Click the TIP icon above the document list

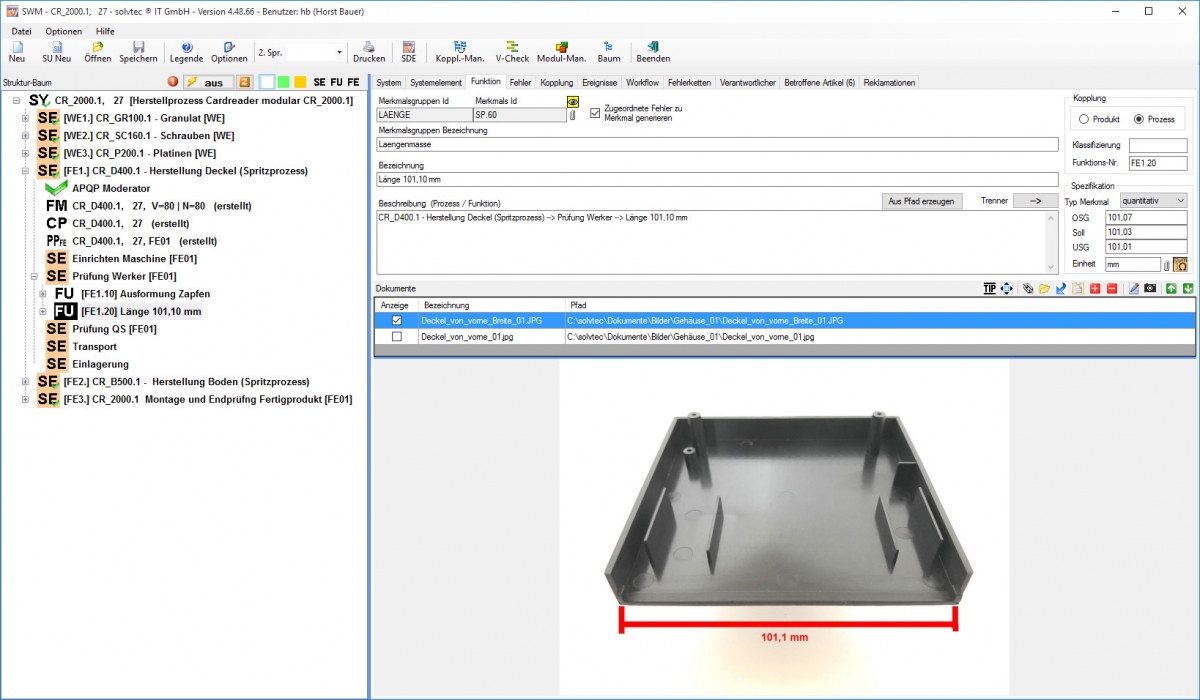989,289
